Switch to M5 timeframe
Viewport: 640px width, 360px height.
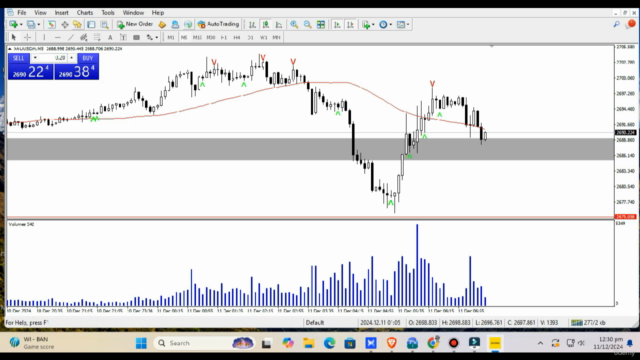[184, 37]
